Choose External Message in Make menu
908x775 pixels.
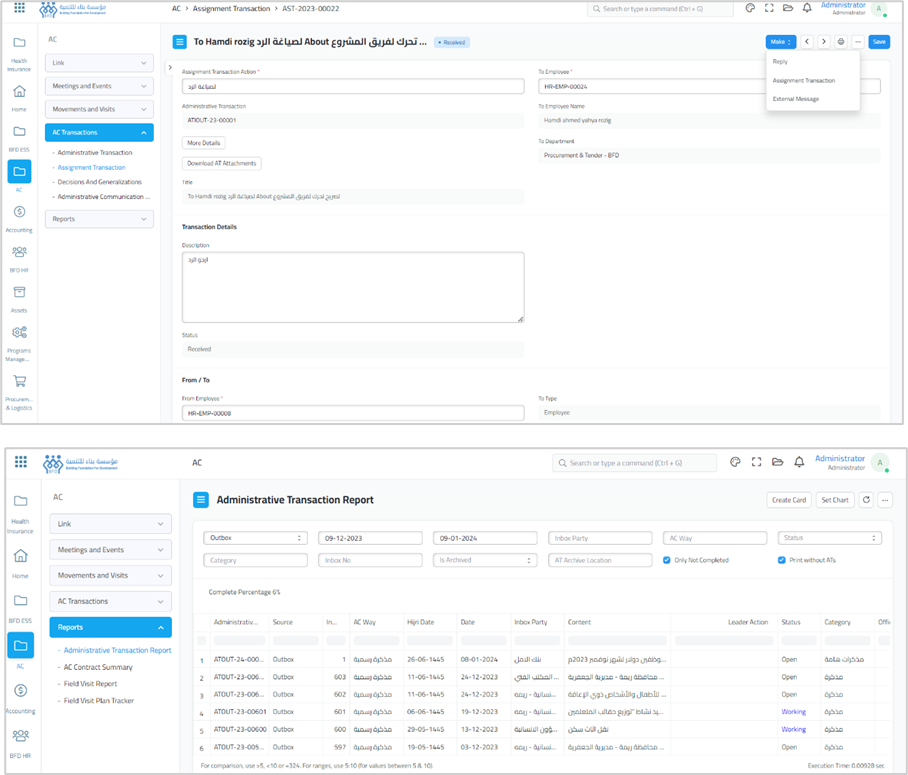point(796,99)
